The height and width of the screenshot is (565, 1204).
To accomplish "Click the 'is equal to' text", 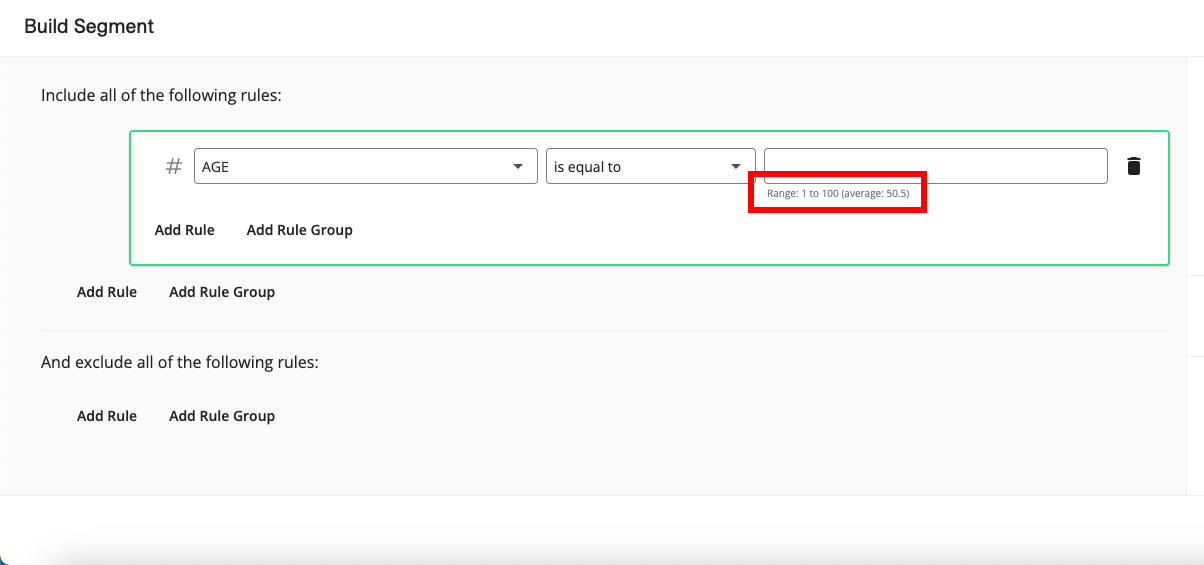I will (x=588, y=167).
